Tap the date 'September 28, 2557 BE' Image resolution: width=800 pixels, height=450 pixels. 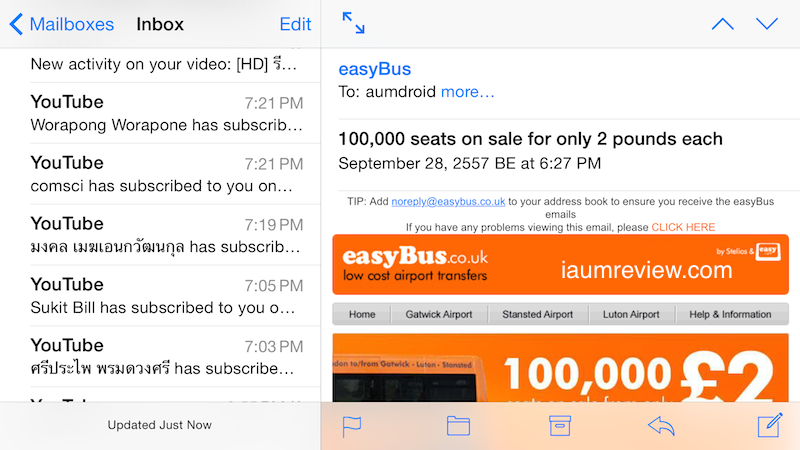(469, 163)
